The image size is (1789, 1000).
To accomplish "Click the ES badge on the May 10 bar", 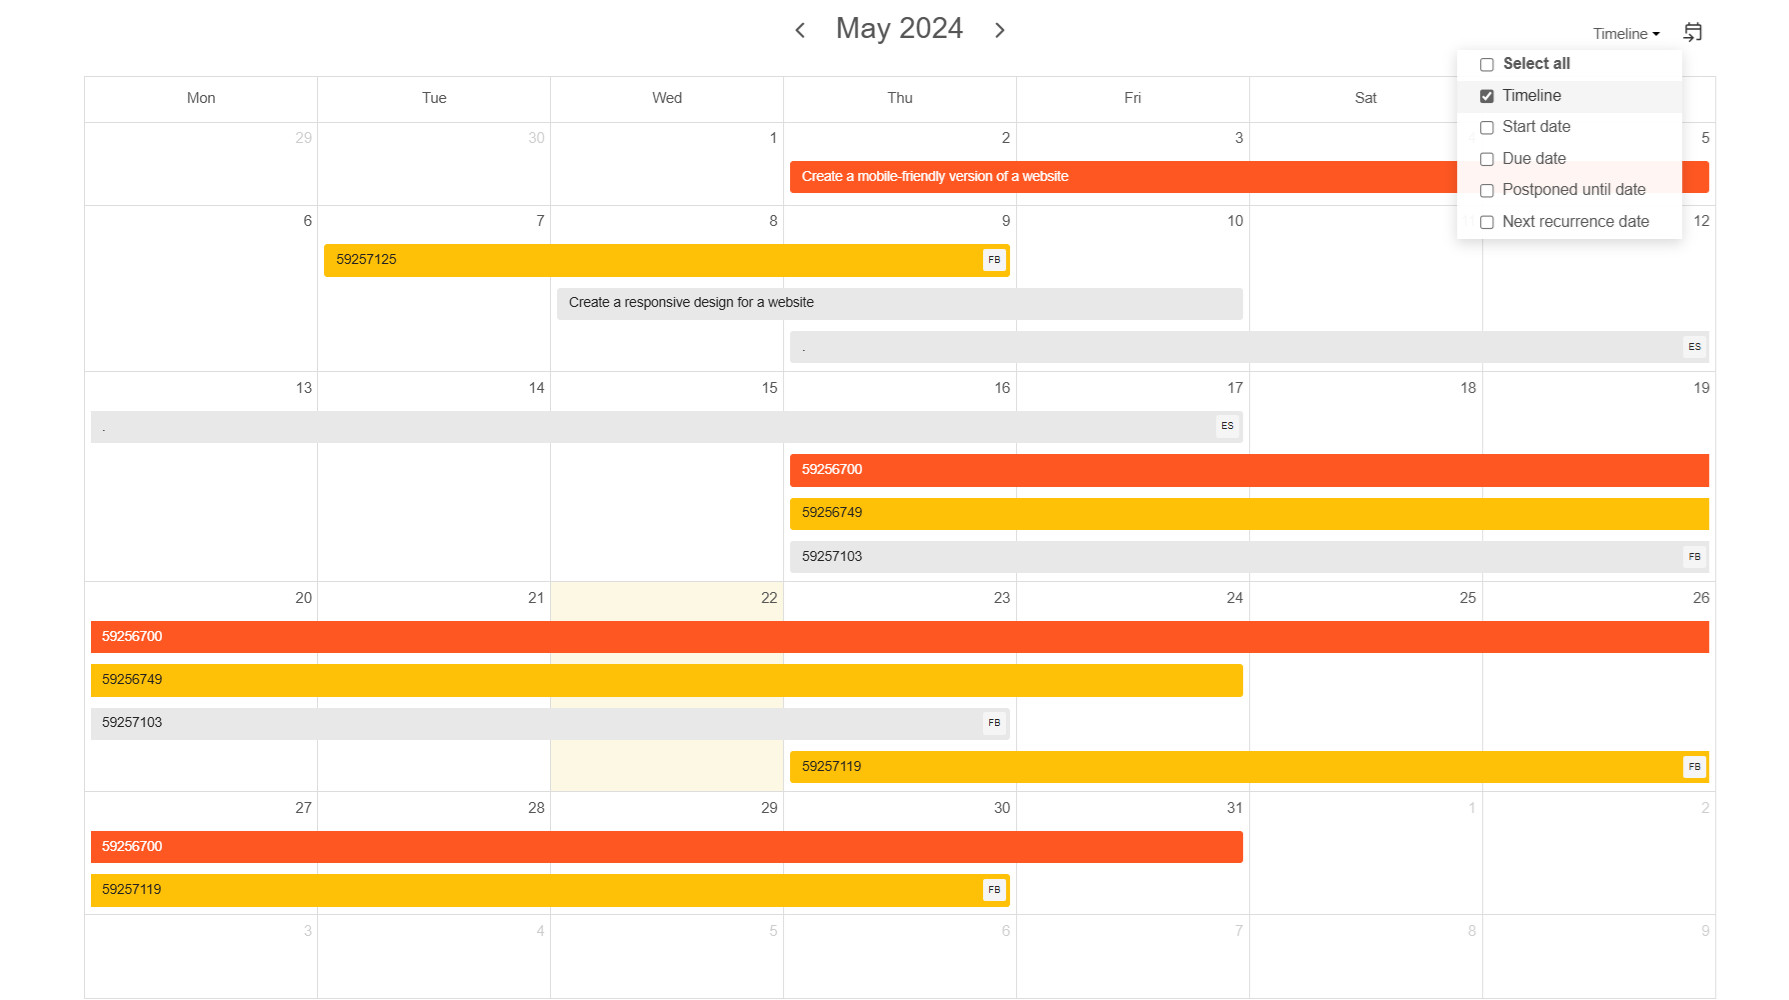I will tap(1694, 346).
